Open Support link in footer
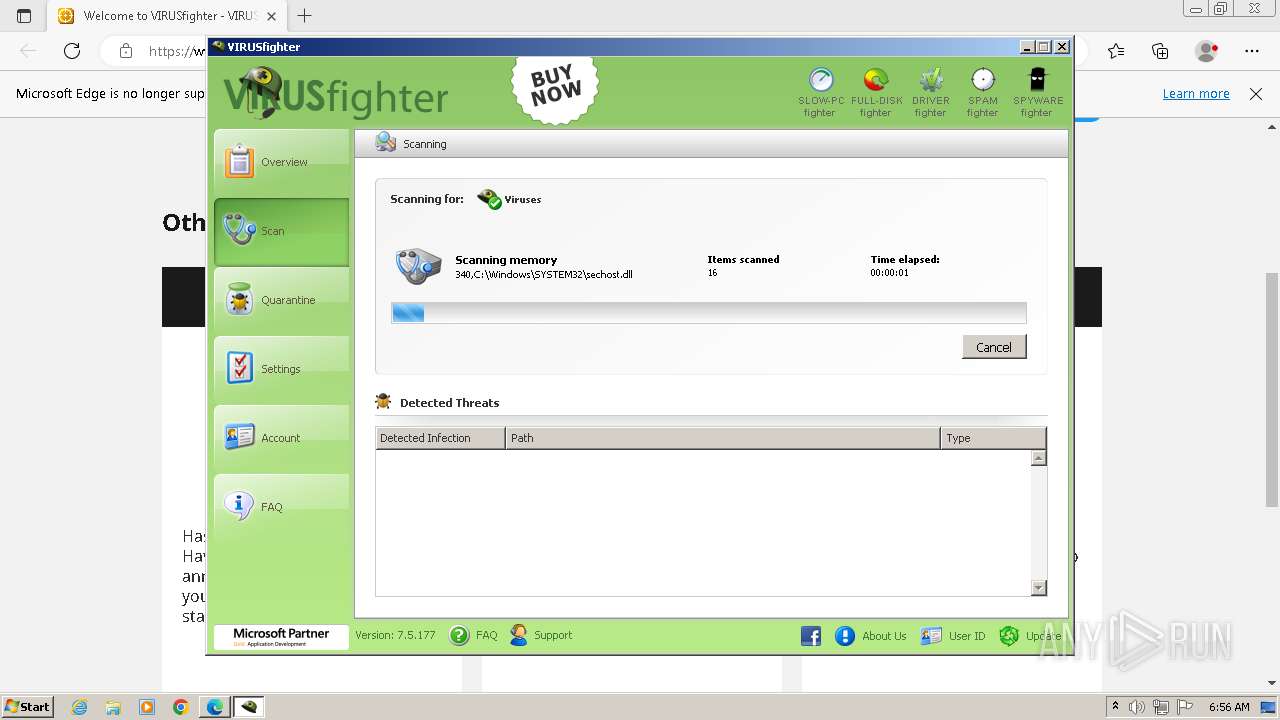 pos(541,635)
